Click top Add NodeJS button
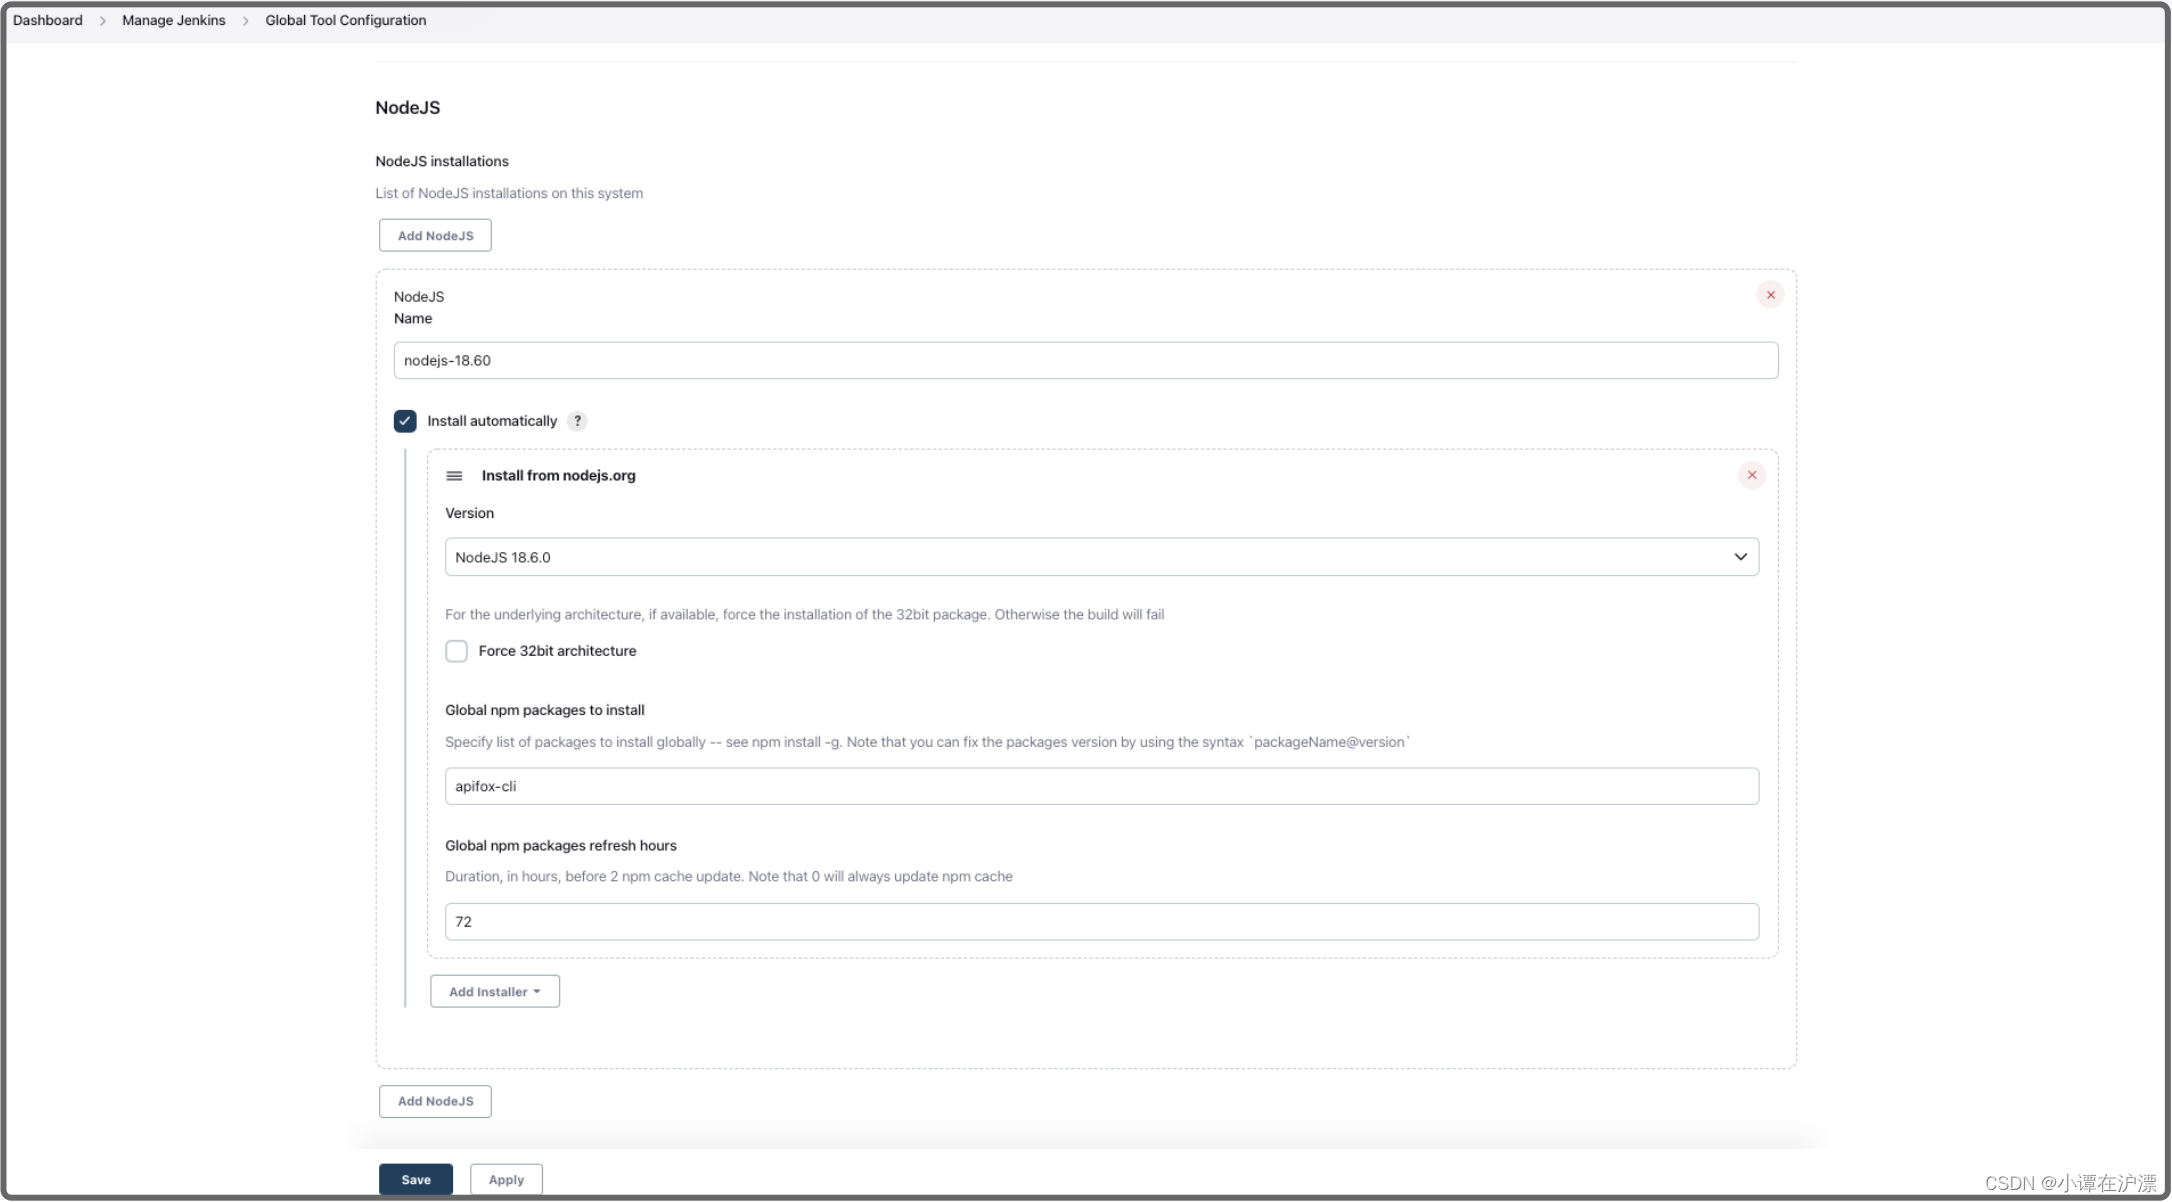Viewport: 2172px width, 1202px height. click(435, 236)
